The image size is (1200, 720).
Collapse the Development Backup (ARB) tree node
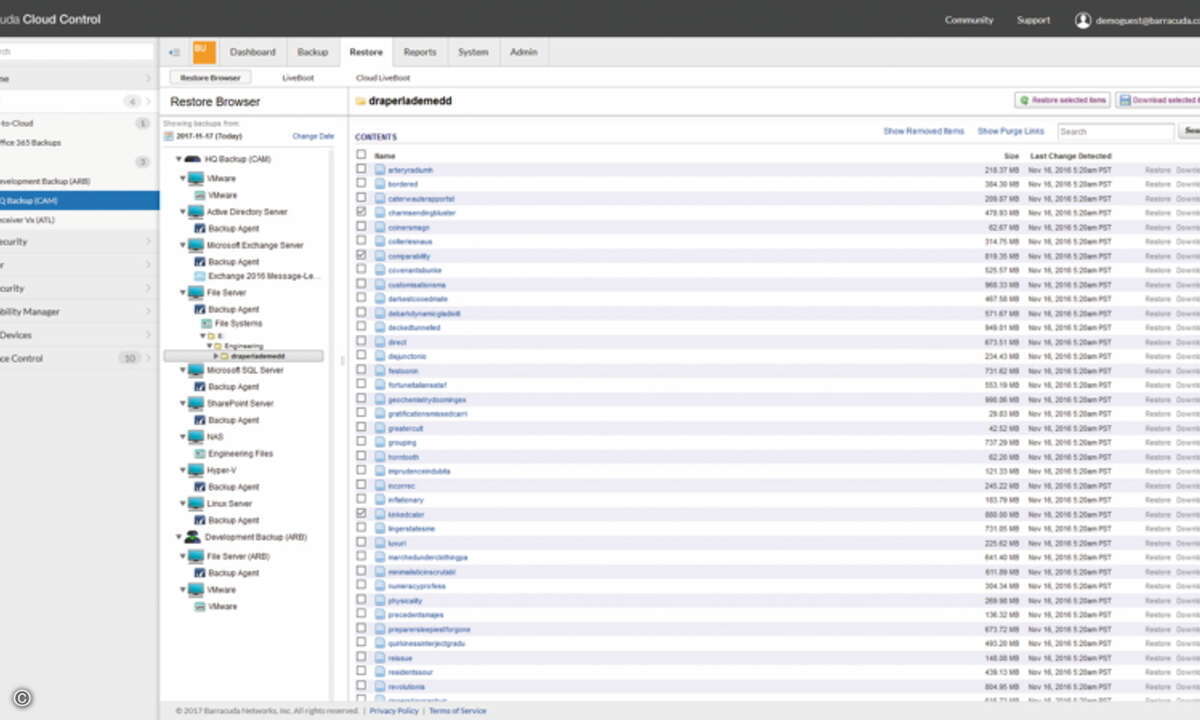pyautogui.click(x=180, y=537)
